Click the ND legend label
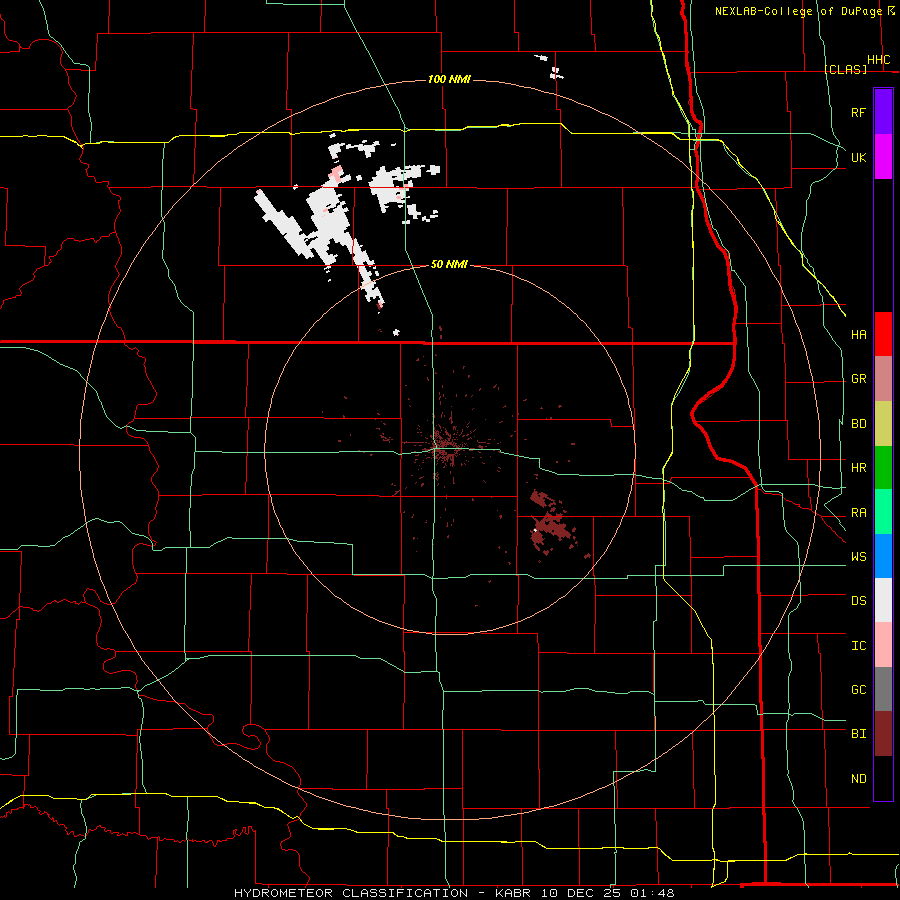 pos(858,779)
